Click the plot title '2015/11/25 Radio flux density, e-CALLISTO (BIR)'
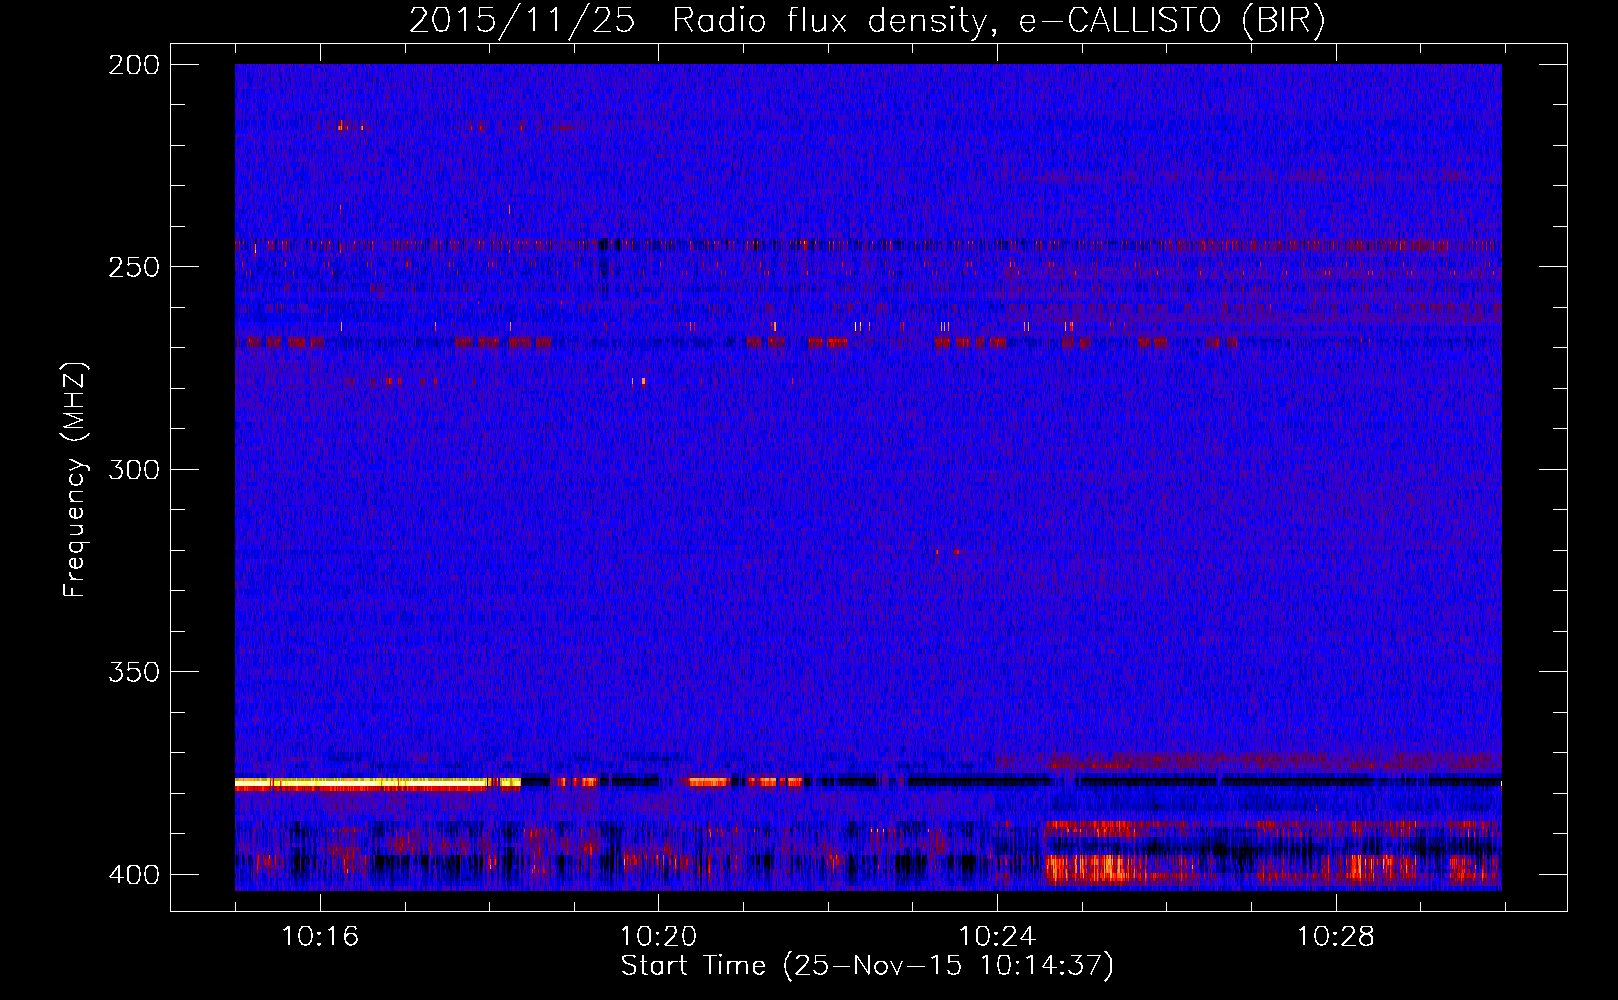The width and height of the screenshot is (1618, 1000). coord(867,21)
